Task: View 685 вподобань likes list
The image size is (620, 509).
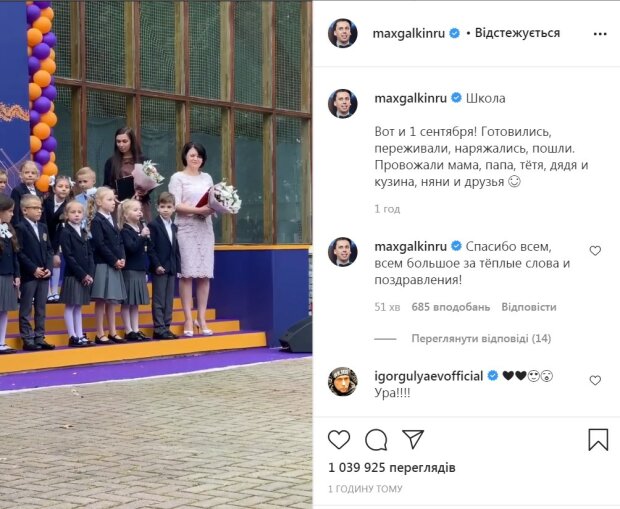Action: 451,307
